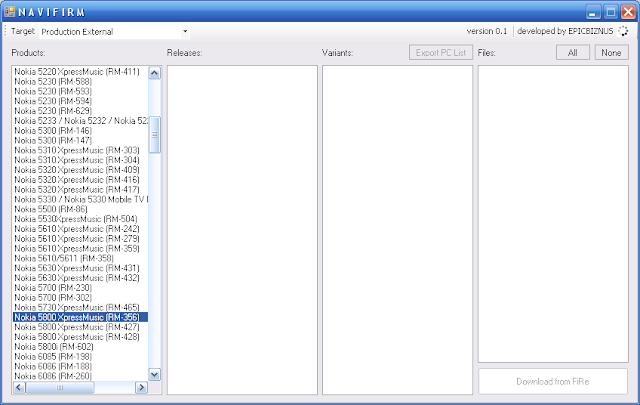Click the products list scroll down arrow
The width and height of the screenshot is (640, 405).
154,374
